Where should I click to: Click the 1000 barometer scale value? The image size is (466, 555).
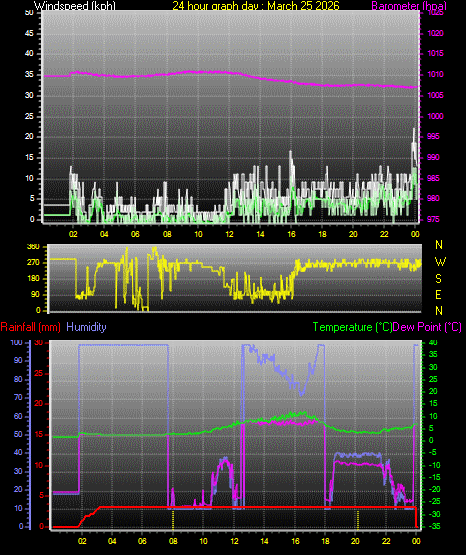pyautogui.click(x=436, y=116)
